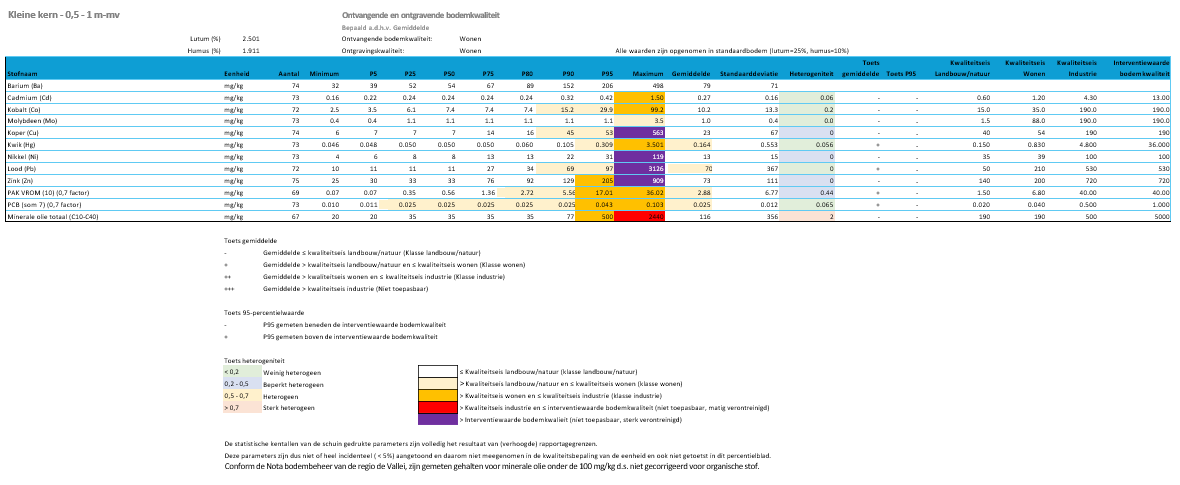
Task: Click the Stofnaam column header
Action: [x=24, y=74]
